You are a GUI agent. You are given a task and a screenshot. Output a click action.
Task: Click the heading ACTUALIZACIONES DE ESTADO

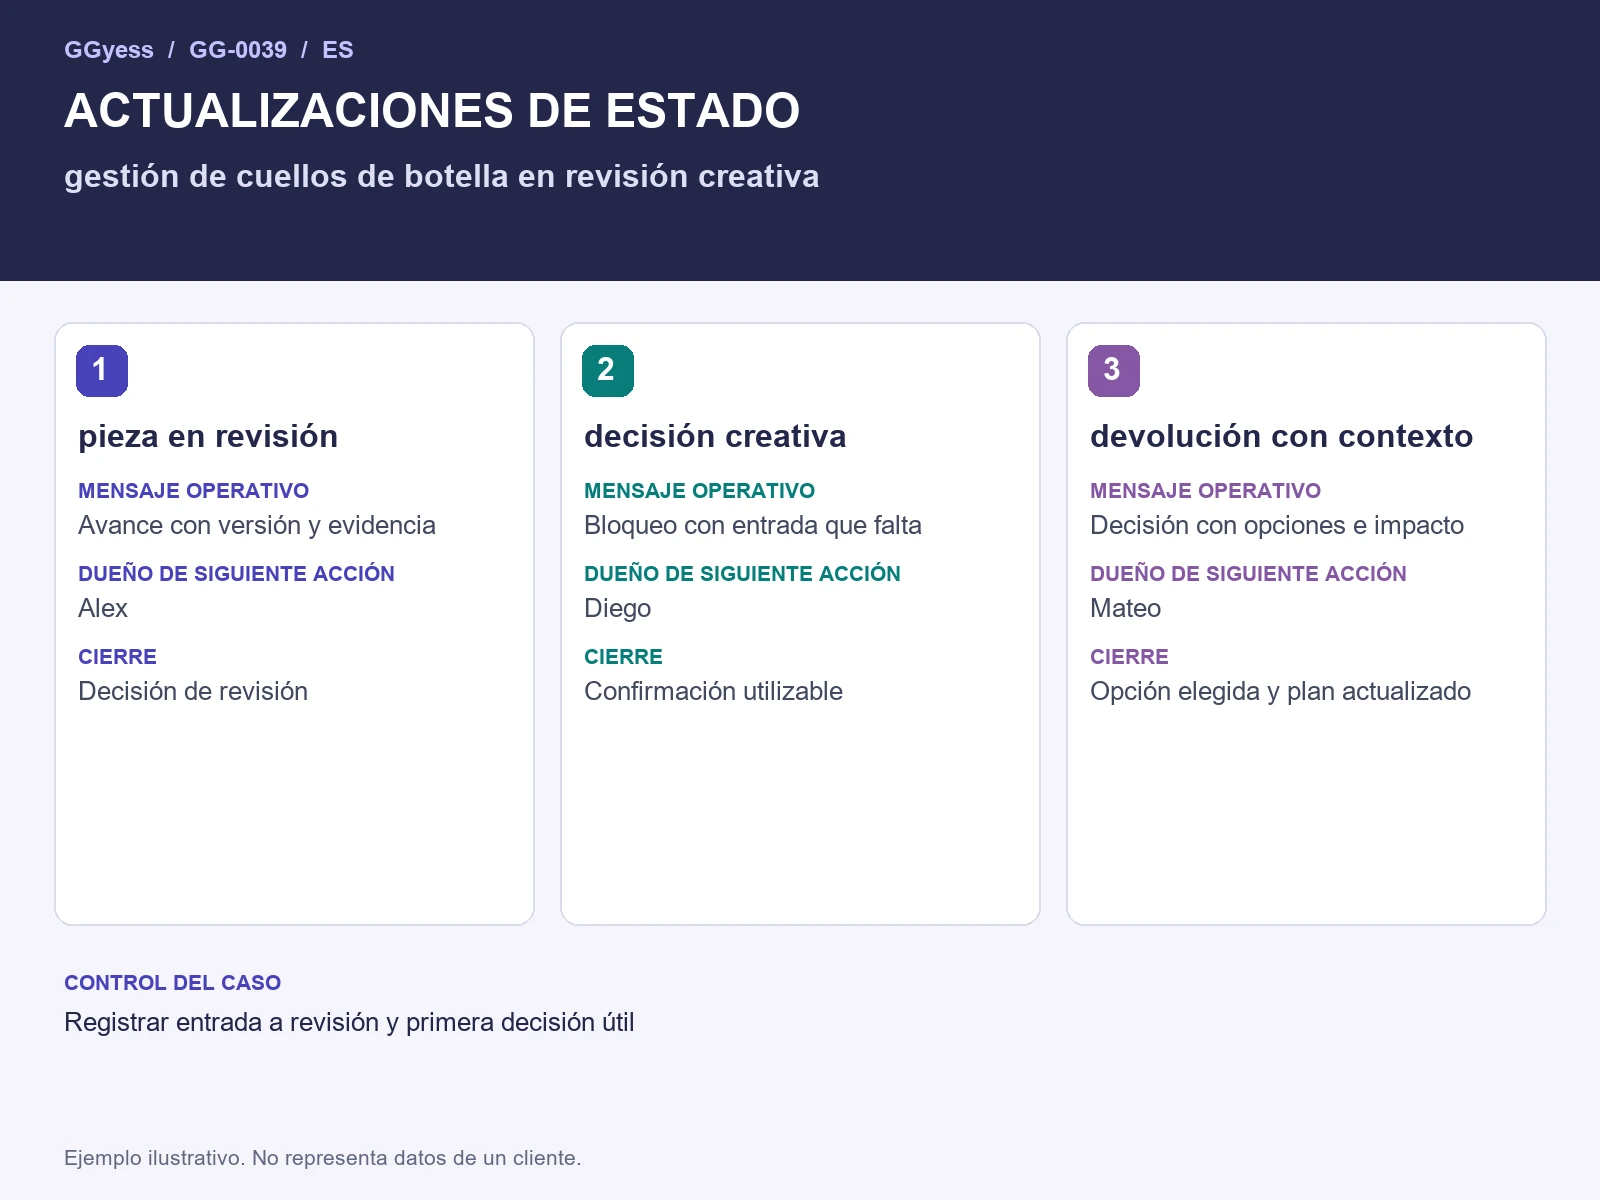[x=432, y=110]
